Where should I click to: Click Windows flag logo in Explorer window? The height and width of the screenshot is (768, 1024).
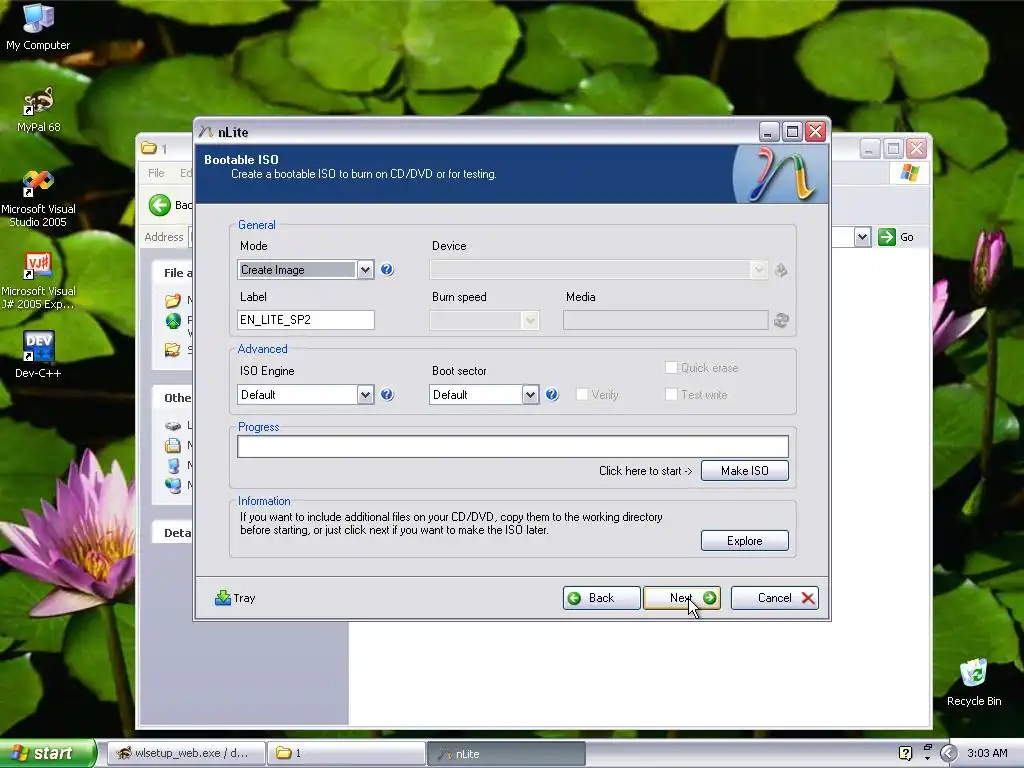pos(909,173)
